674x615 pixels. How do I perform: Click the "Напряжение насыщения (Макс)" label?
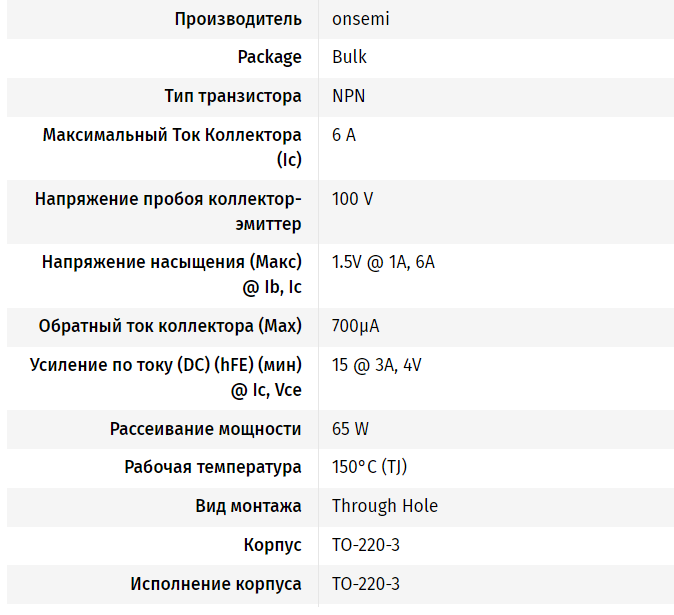(172, 263)
